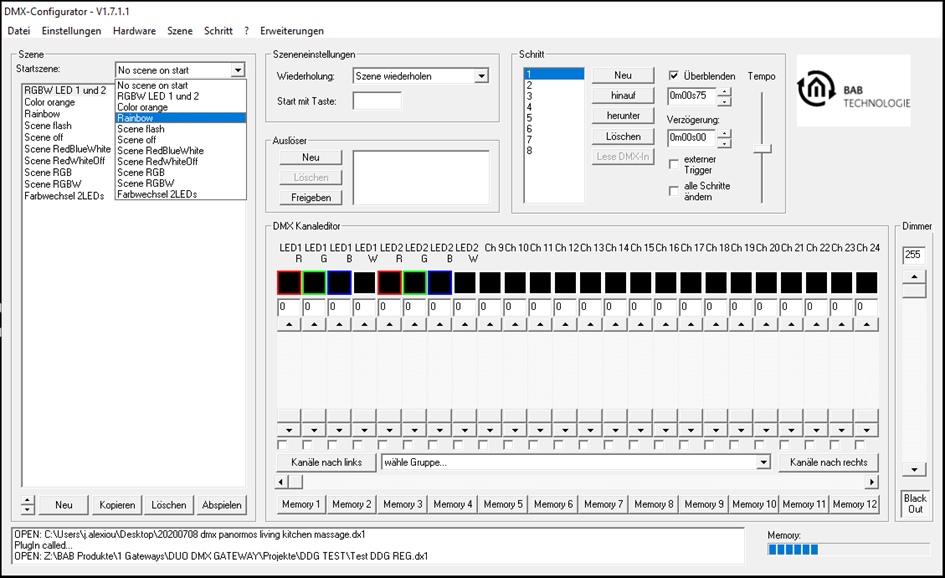945x578 pixels.
Task: Click the up arrow above LED1 G fader
Action: (x=314, y=324)
